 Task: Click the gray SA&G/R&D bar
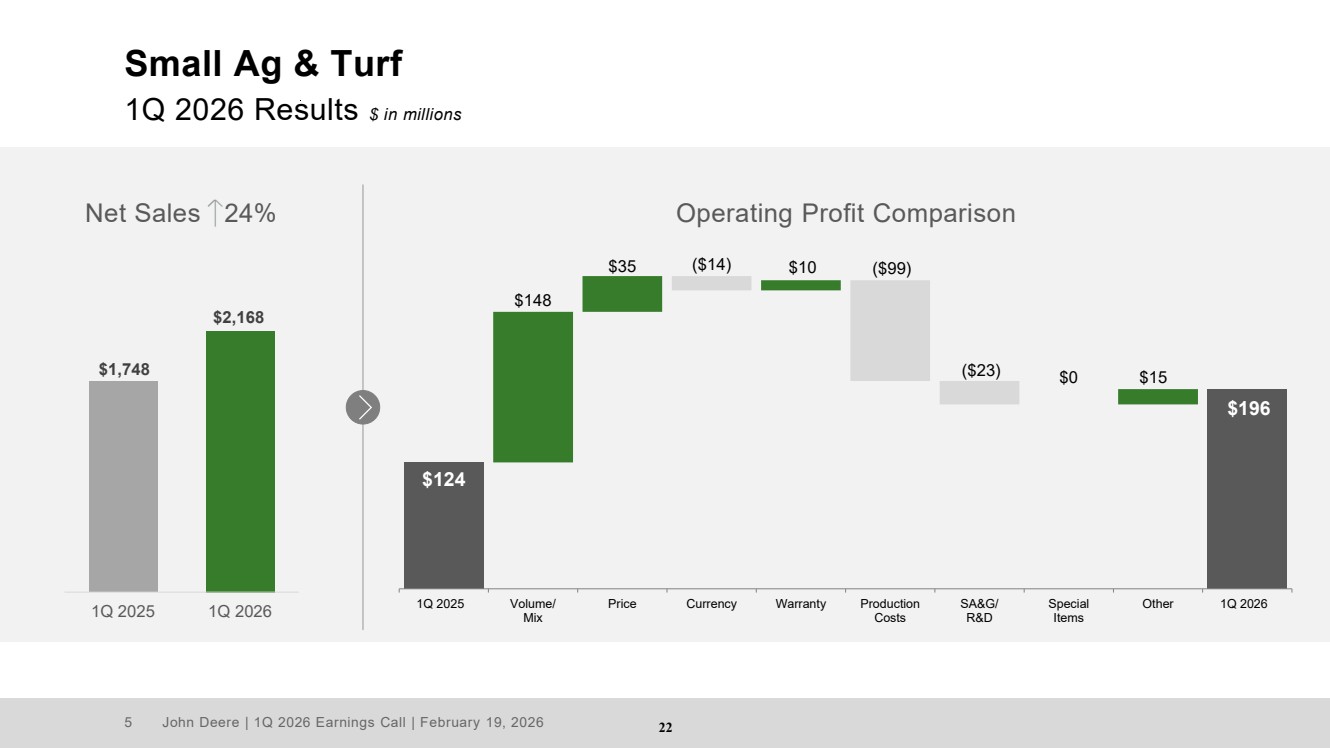point(979,392)
